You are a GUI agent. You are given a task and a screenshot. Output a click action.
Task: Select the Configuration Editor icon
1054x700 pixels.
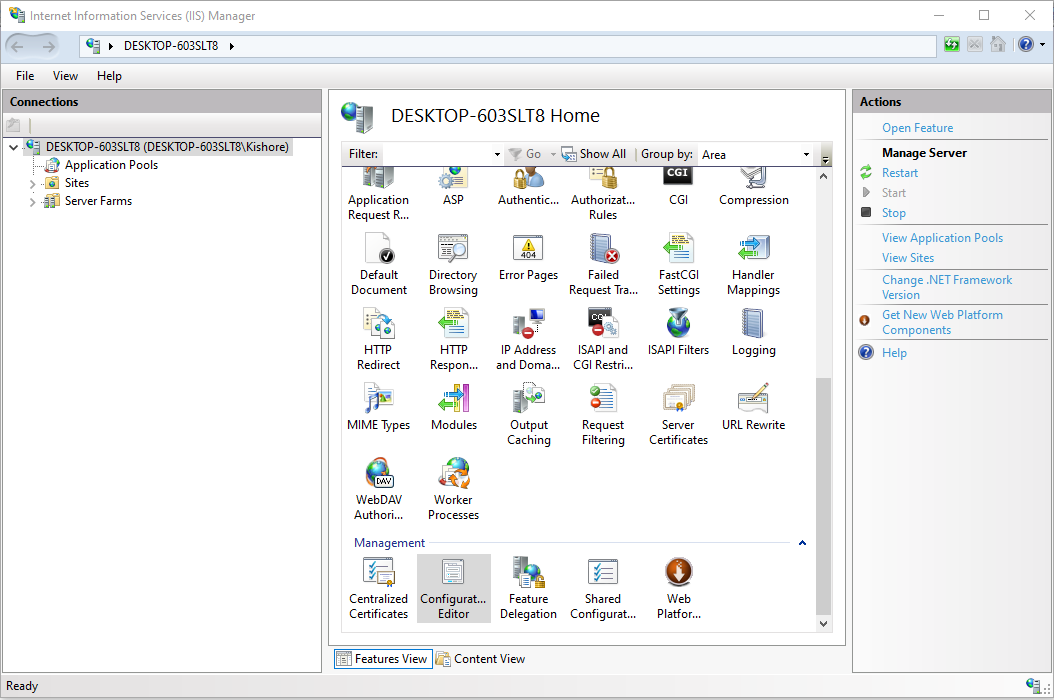point(454,588)
